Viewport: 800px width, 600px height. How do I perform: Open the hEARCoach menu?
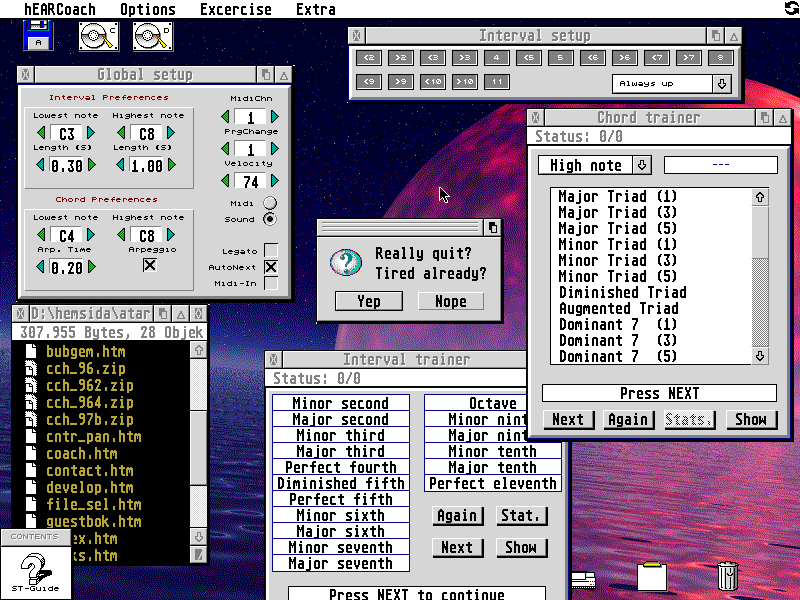(60, 9)
